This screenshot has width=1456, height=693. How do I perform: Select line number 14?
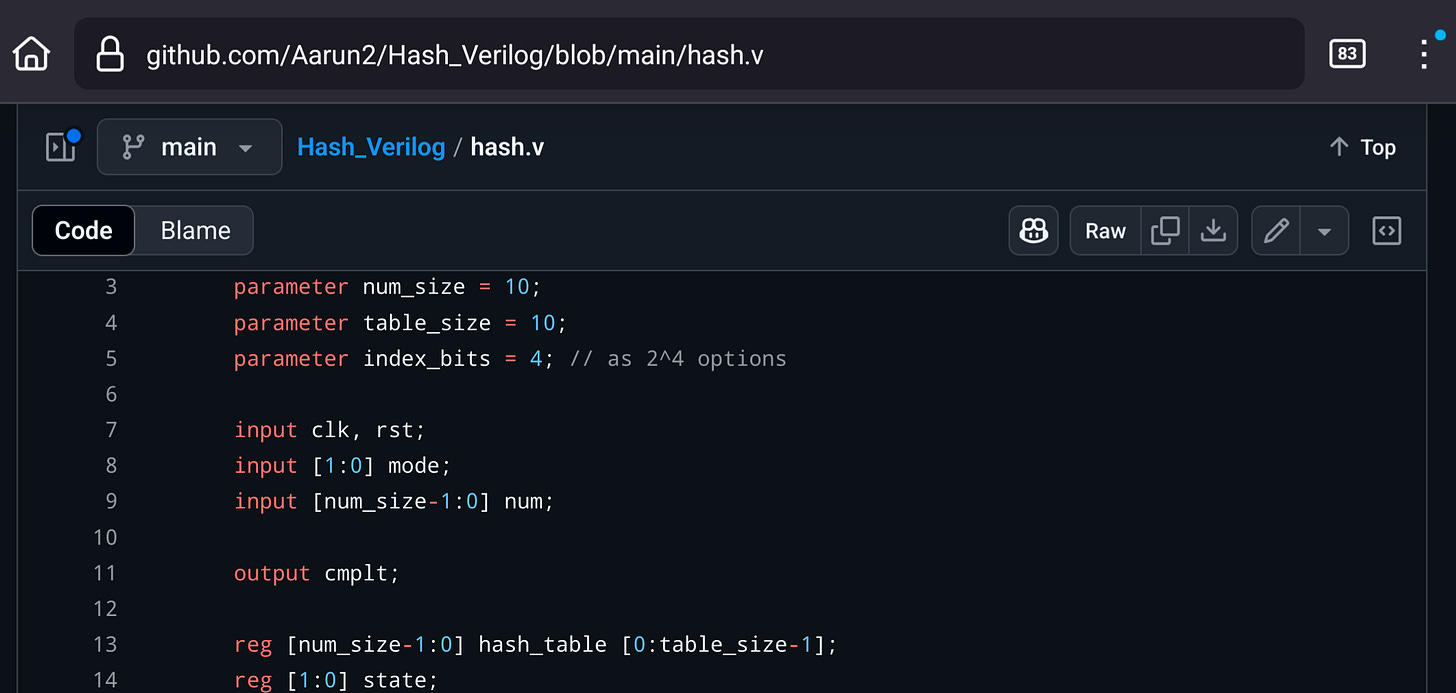point(105,680)
